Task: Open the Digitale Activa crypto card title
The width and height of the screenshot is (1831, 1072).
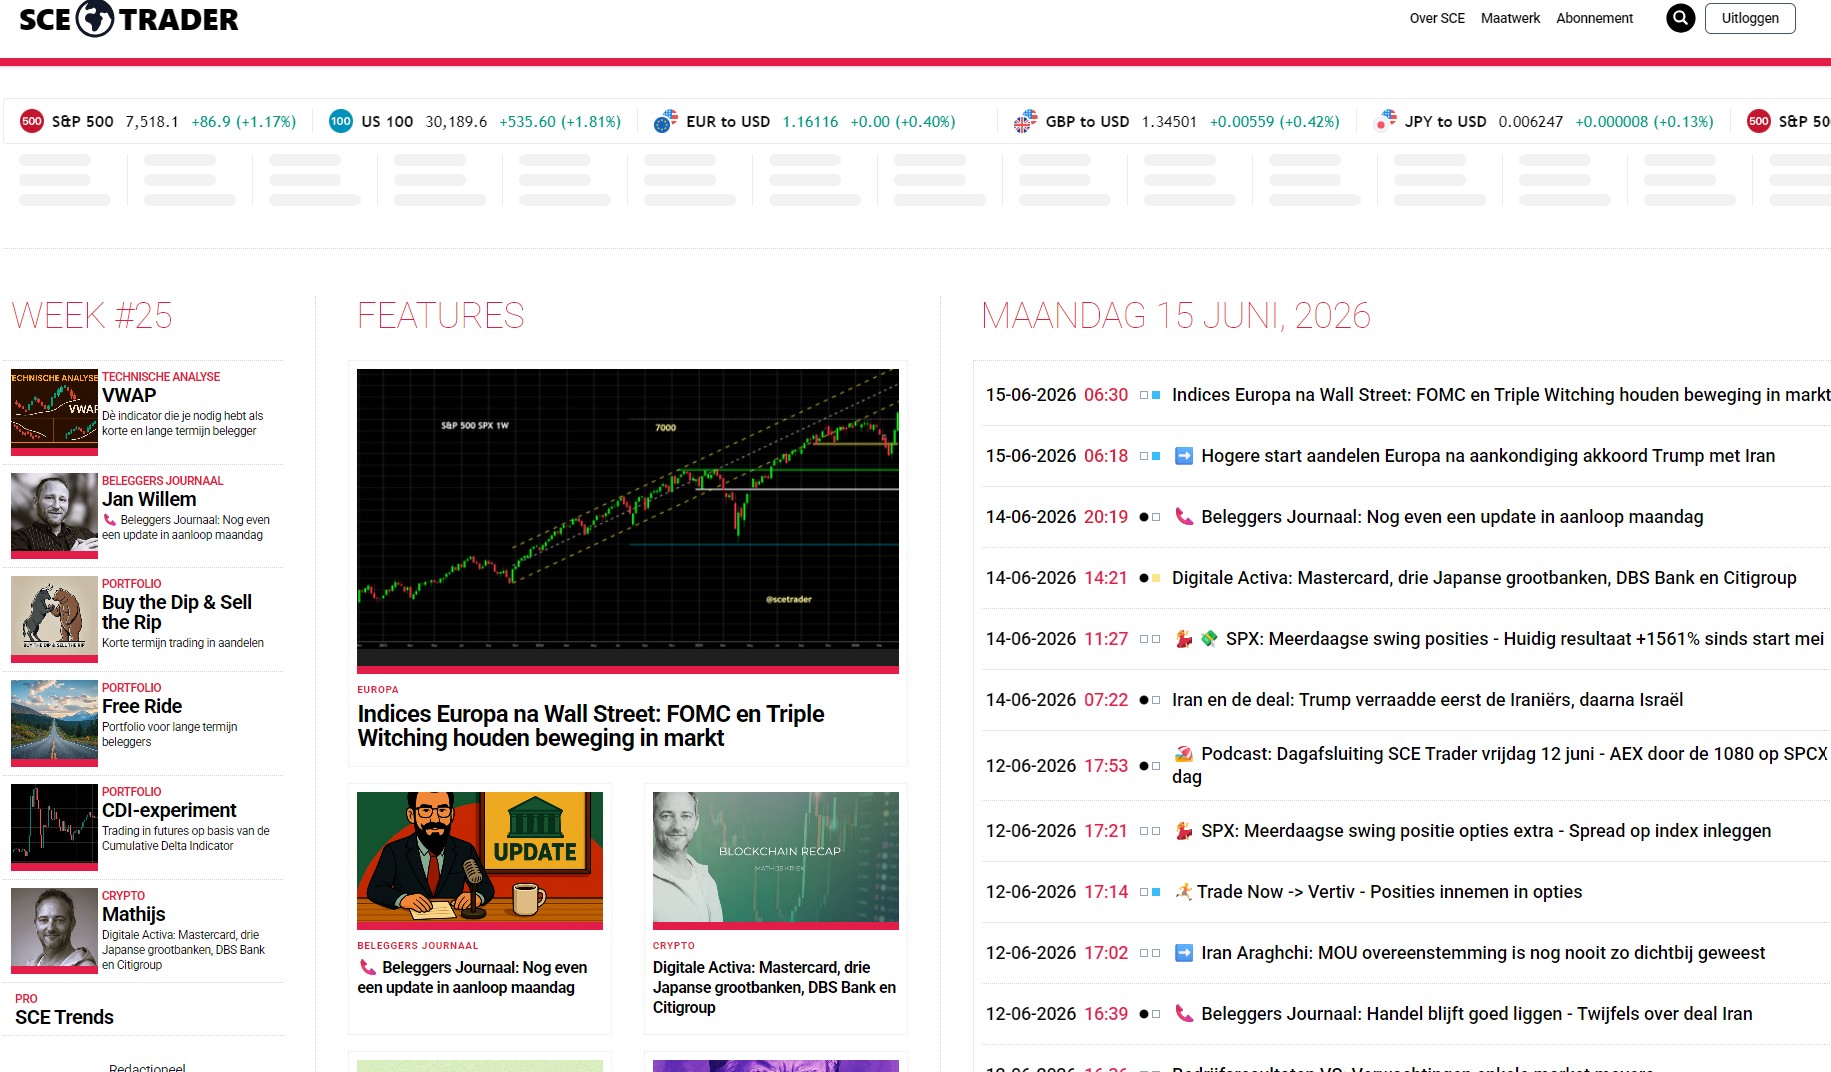Action: pos(775,987)
